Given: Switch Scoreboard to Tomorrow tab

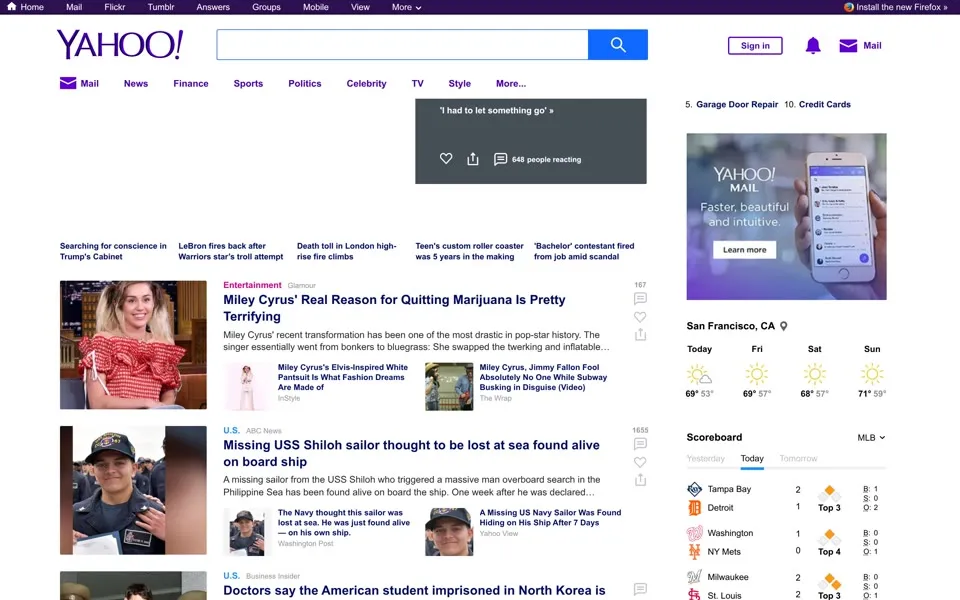Looking at the screenshot, I should pos(798,459).
